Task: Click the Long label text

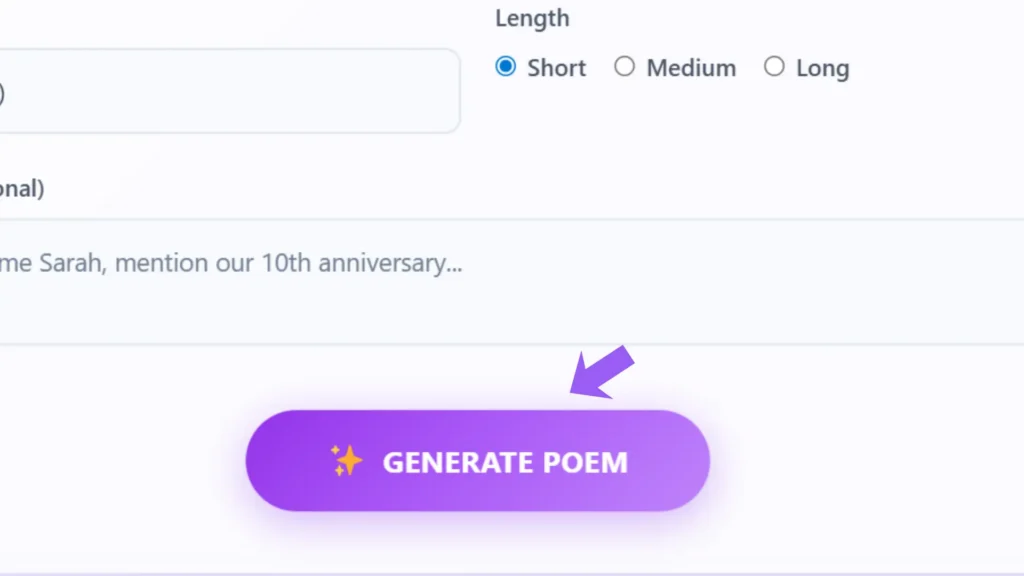Action: (823, 67)
